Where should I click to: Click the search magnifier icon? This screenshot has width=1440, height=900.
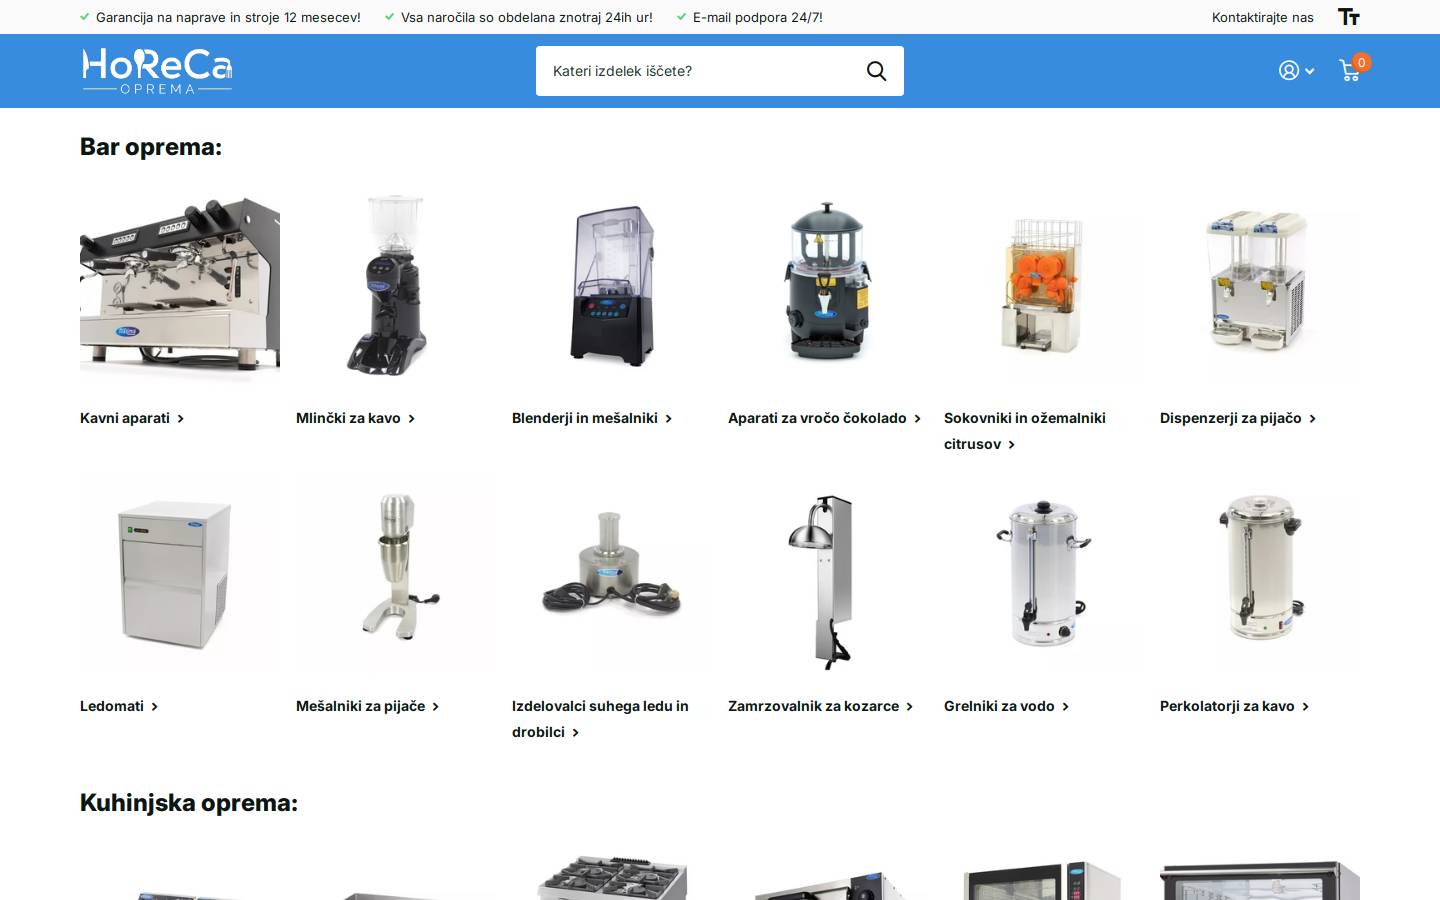pyautogui.click(x=876, y=71)
